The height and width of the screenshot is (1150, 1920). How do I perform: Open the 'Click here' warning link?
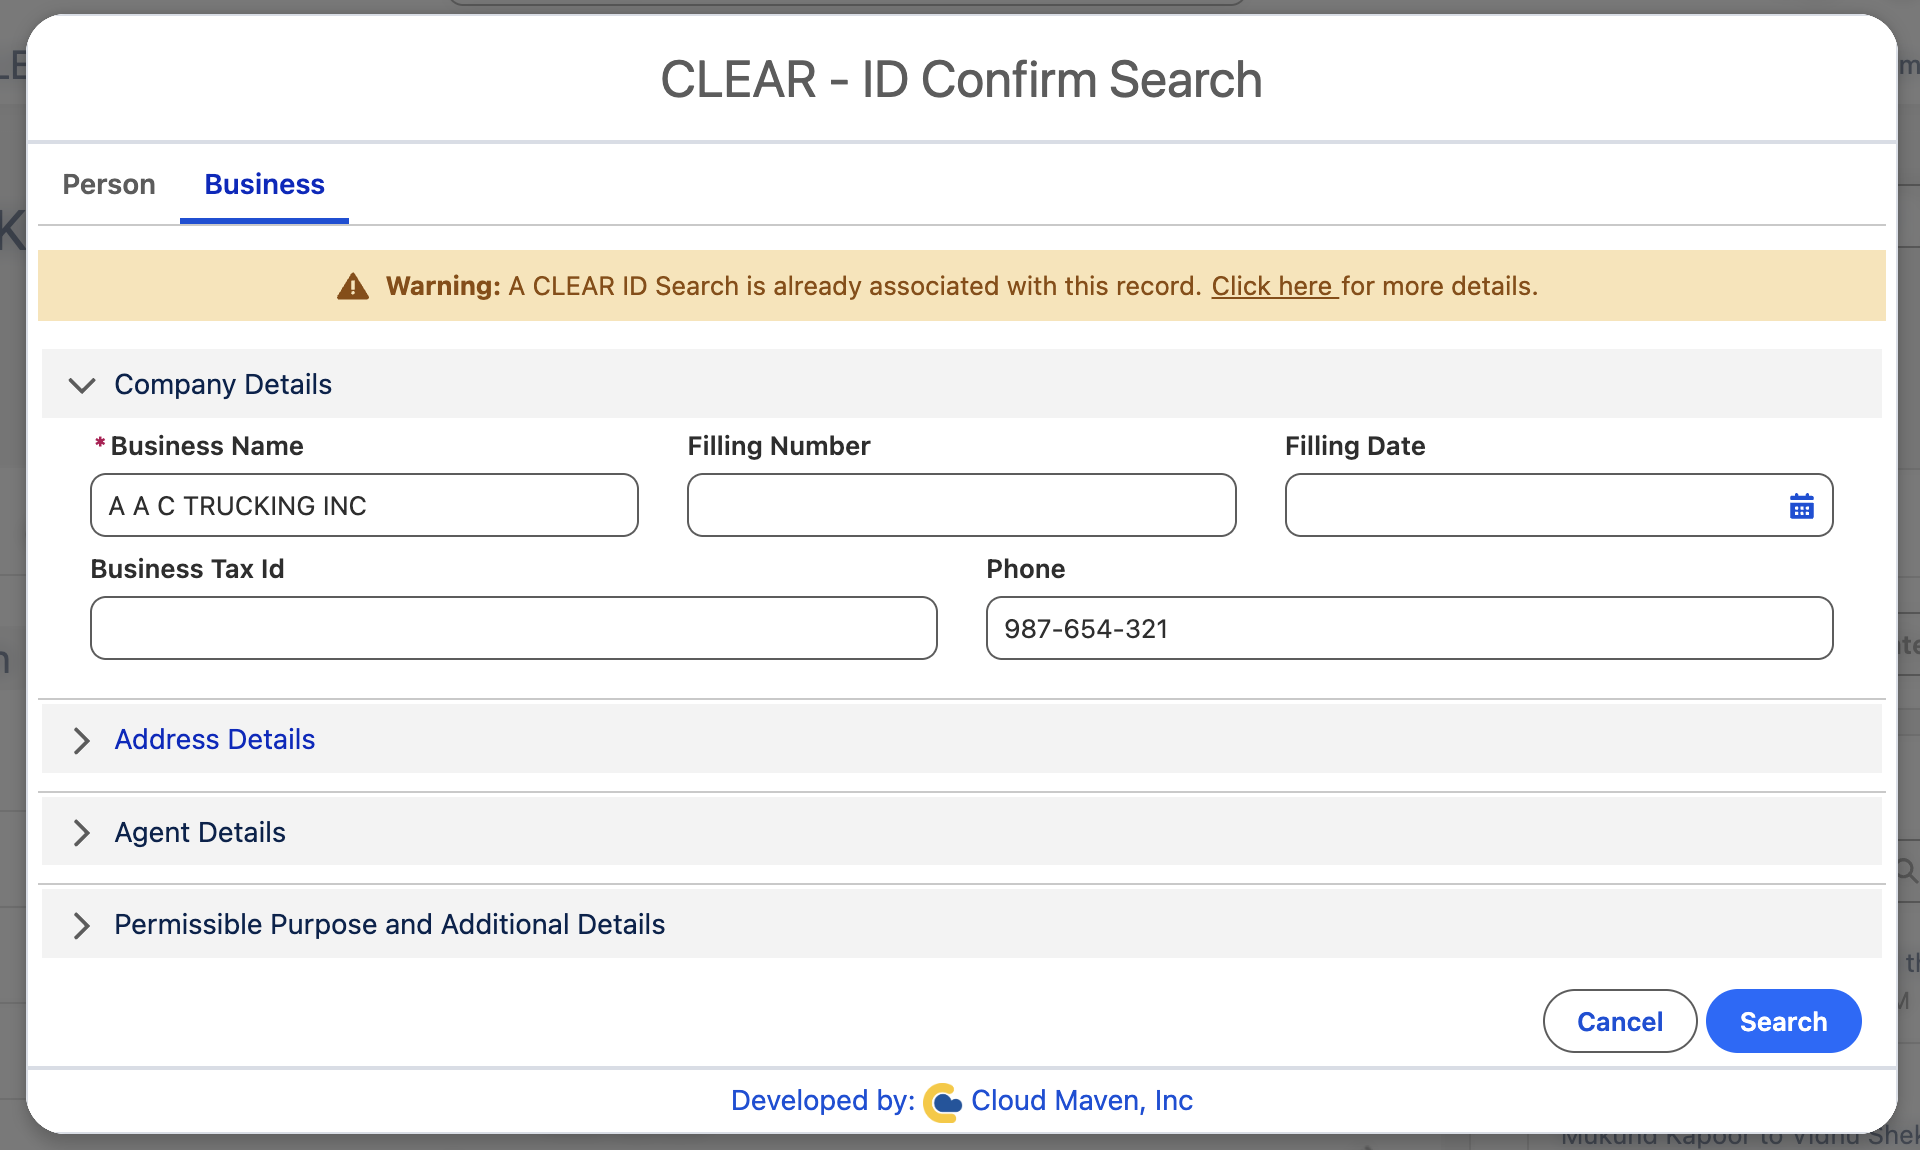click(1274, 286)
